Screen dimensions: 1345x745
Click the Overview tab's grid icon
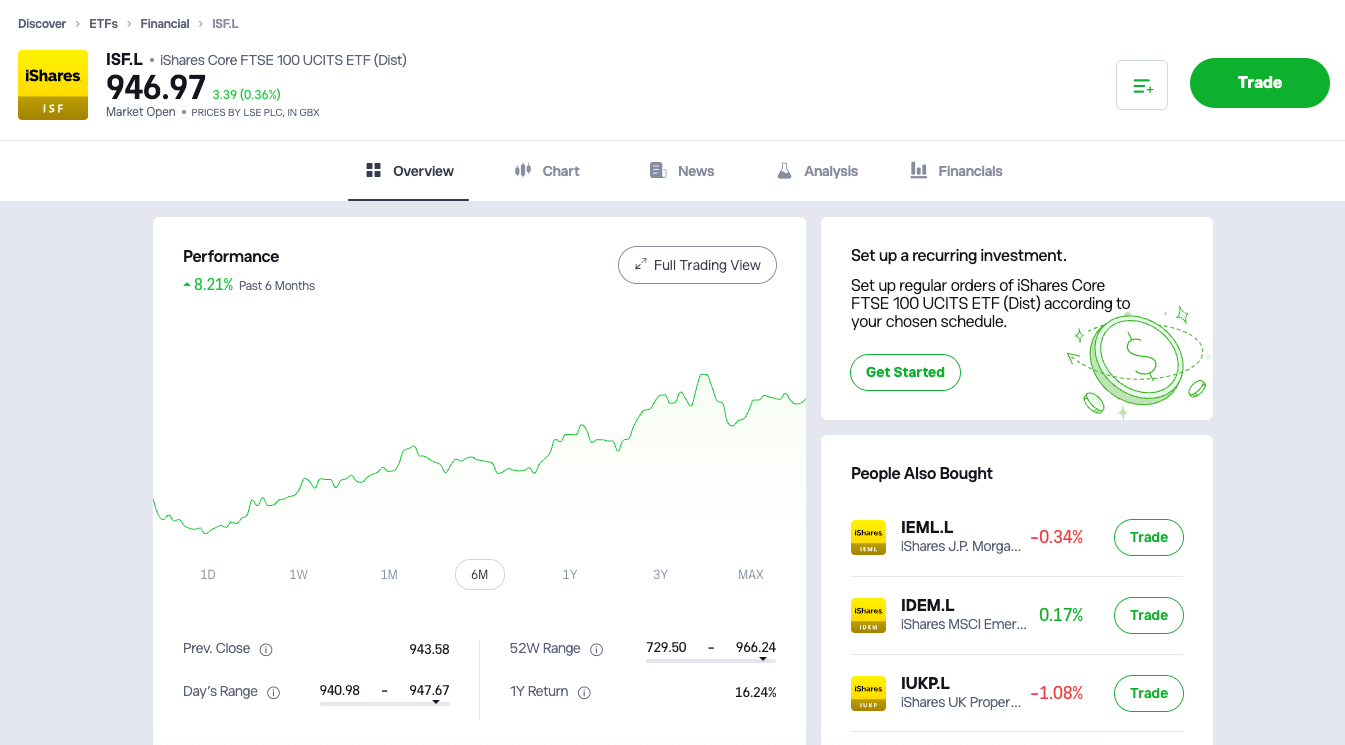coord(373,170)
